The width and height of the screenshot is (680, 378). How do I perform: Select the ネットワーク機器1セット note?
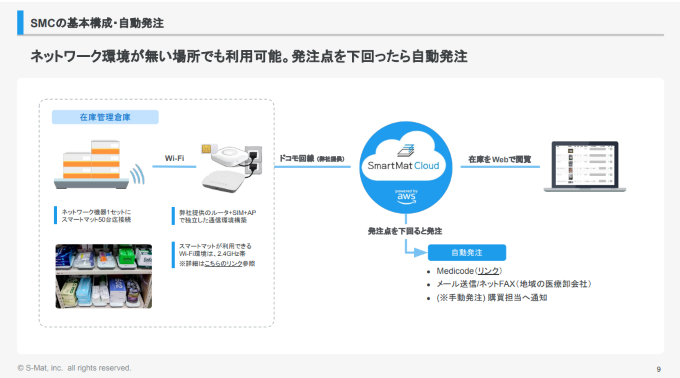96,216
